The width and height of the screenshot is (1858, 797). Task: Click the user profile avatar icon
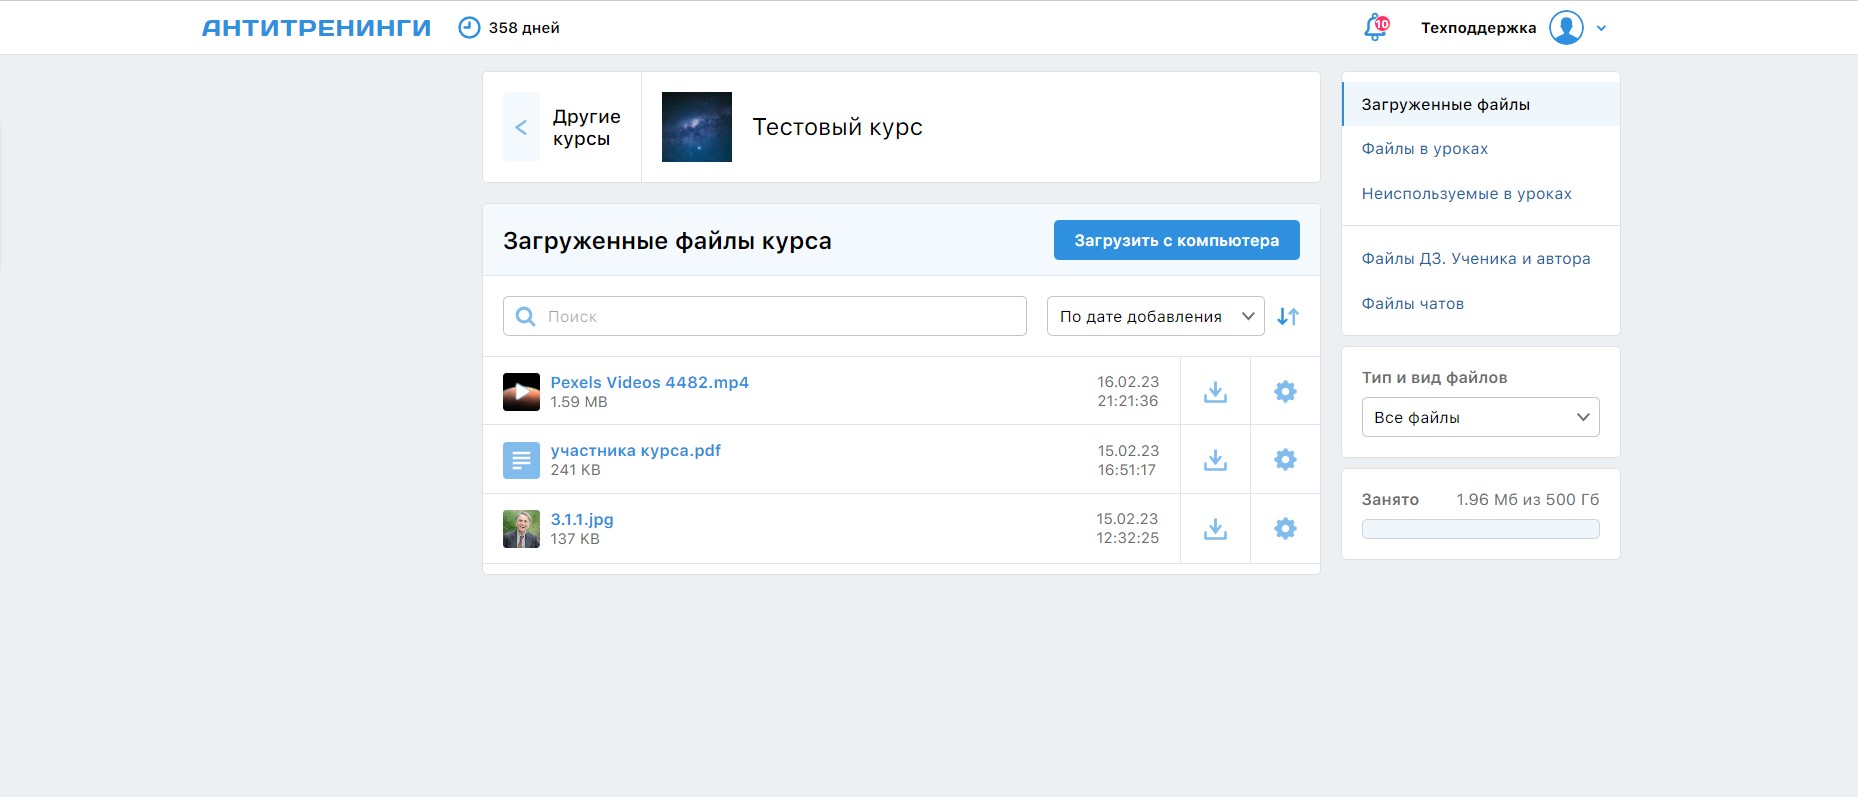1566,28
